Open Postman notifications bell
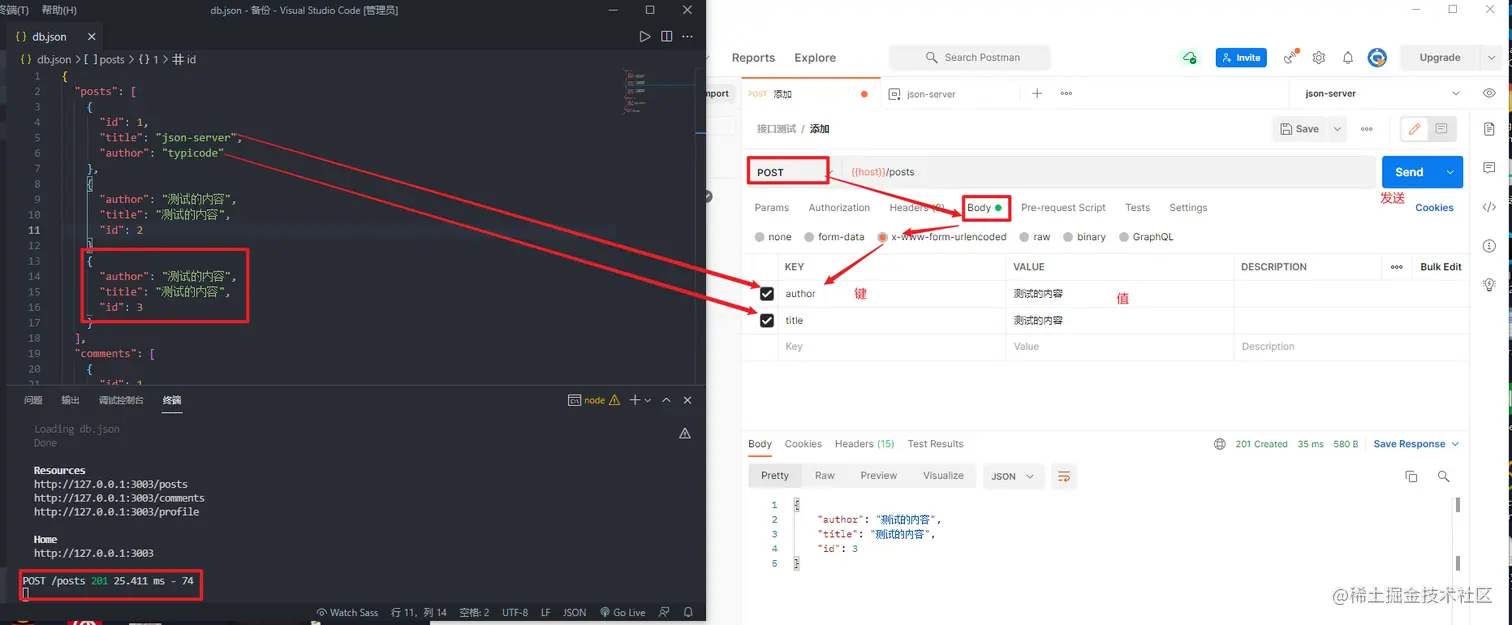The image size is (1512, 625). point(1348,58)
